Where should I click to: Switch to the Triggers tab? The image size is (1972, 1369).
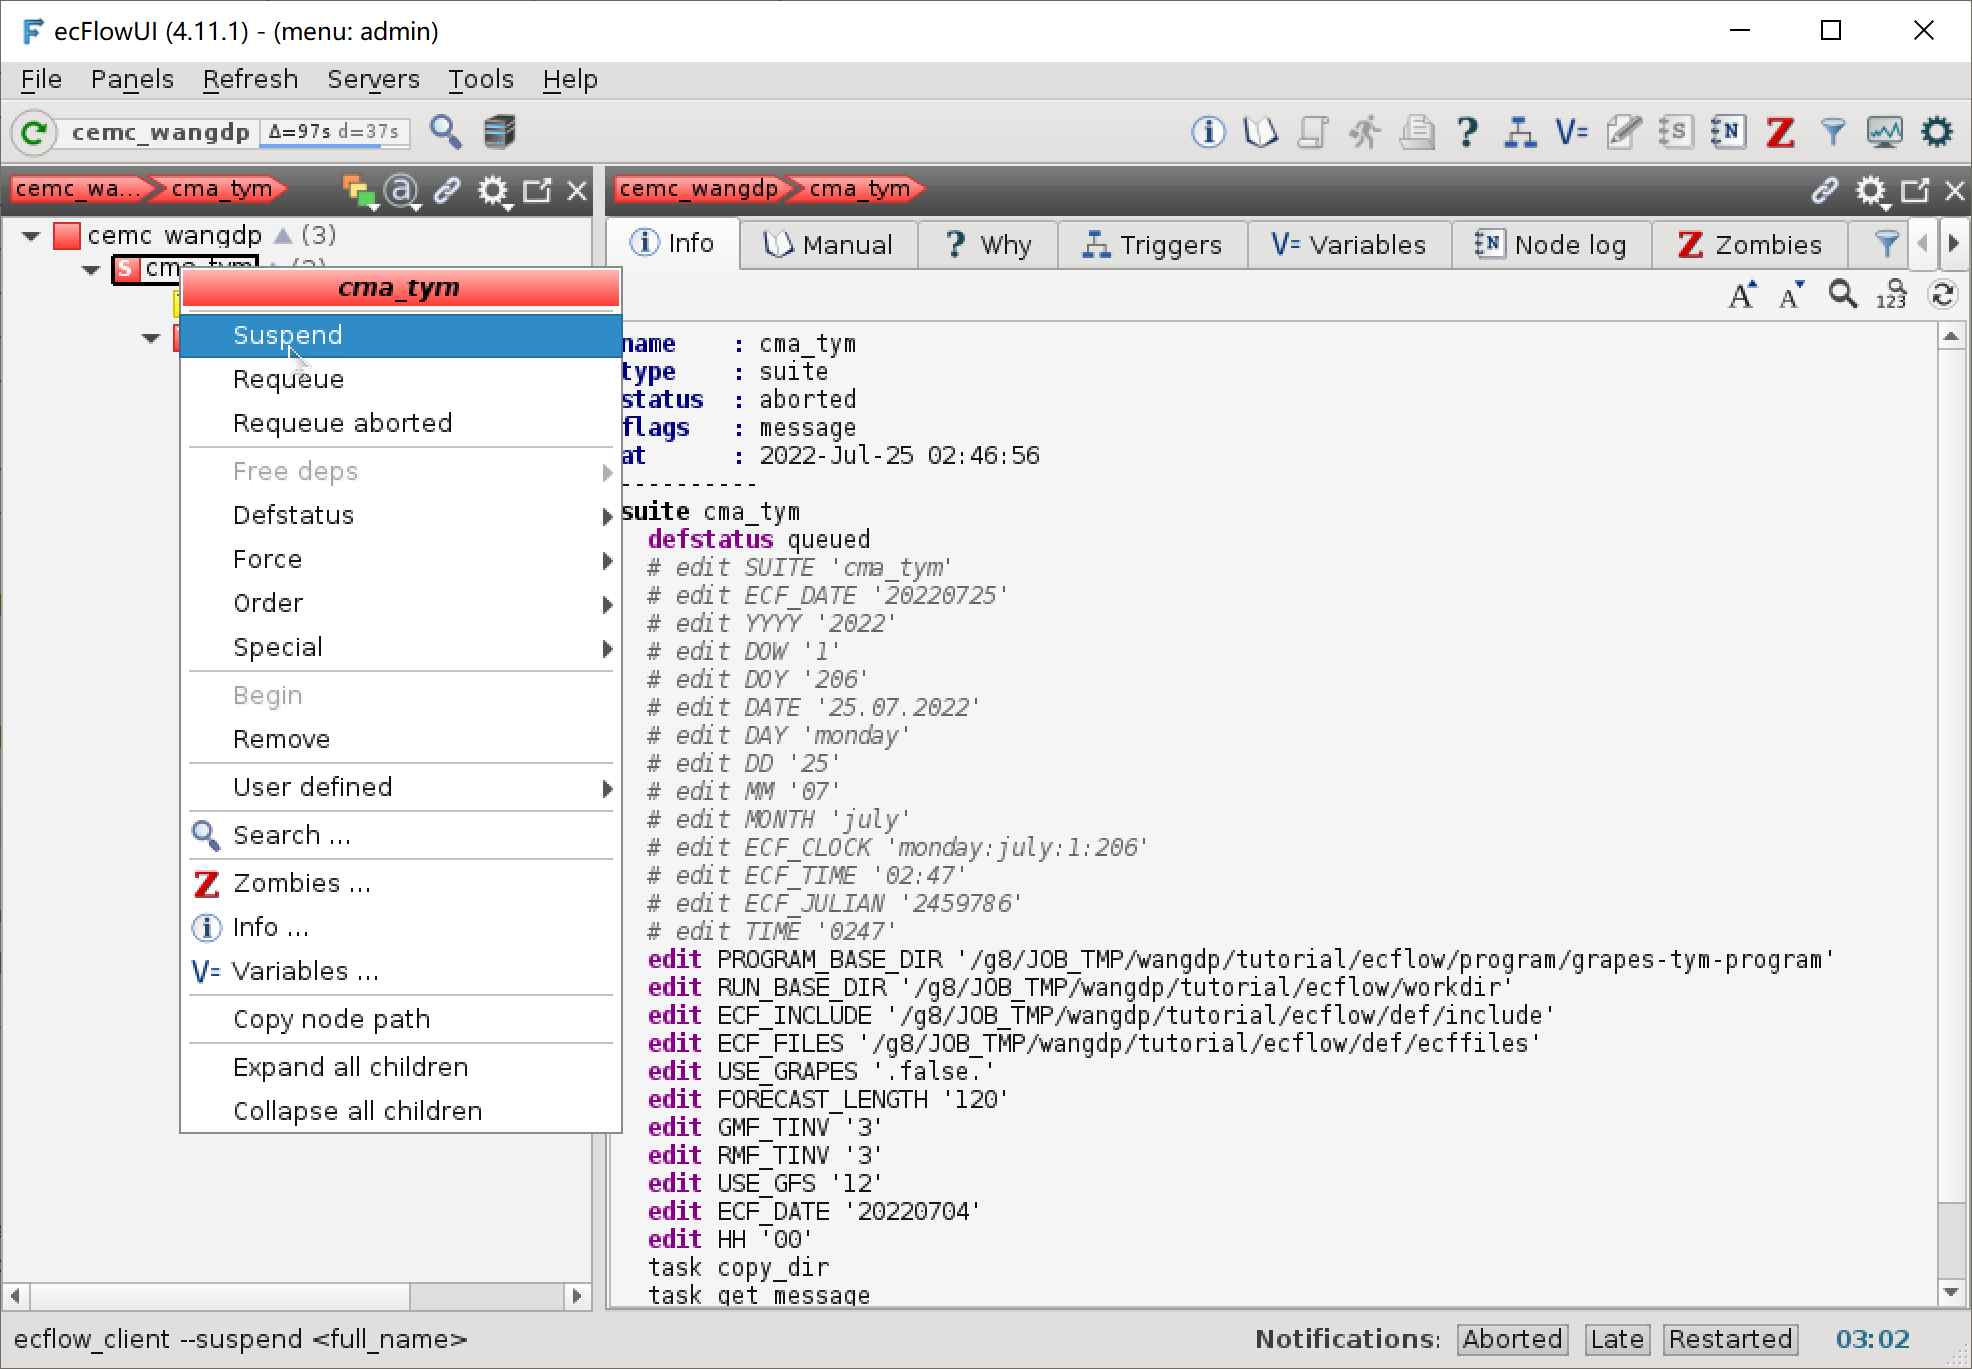coord(1152,245)
